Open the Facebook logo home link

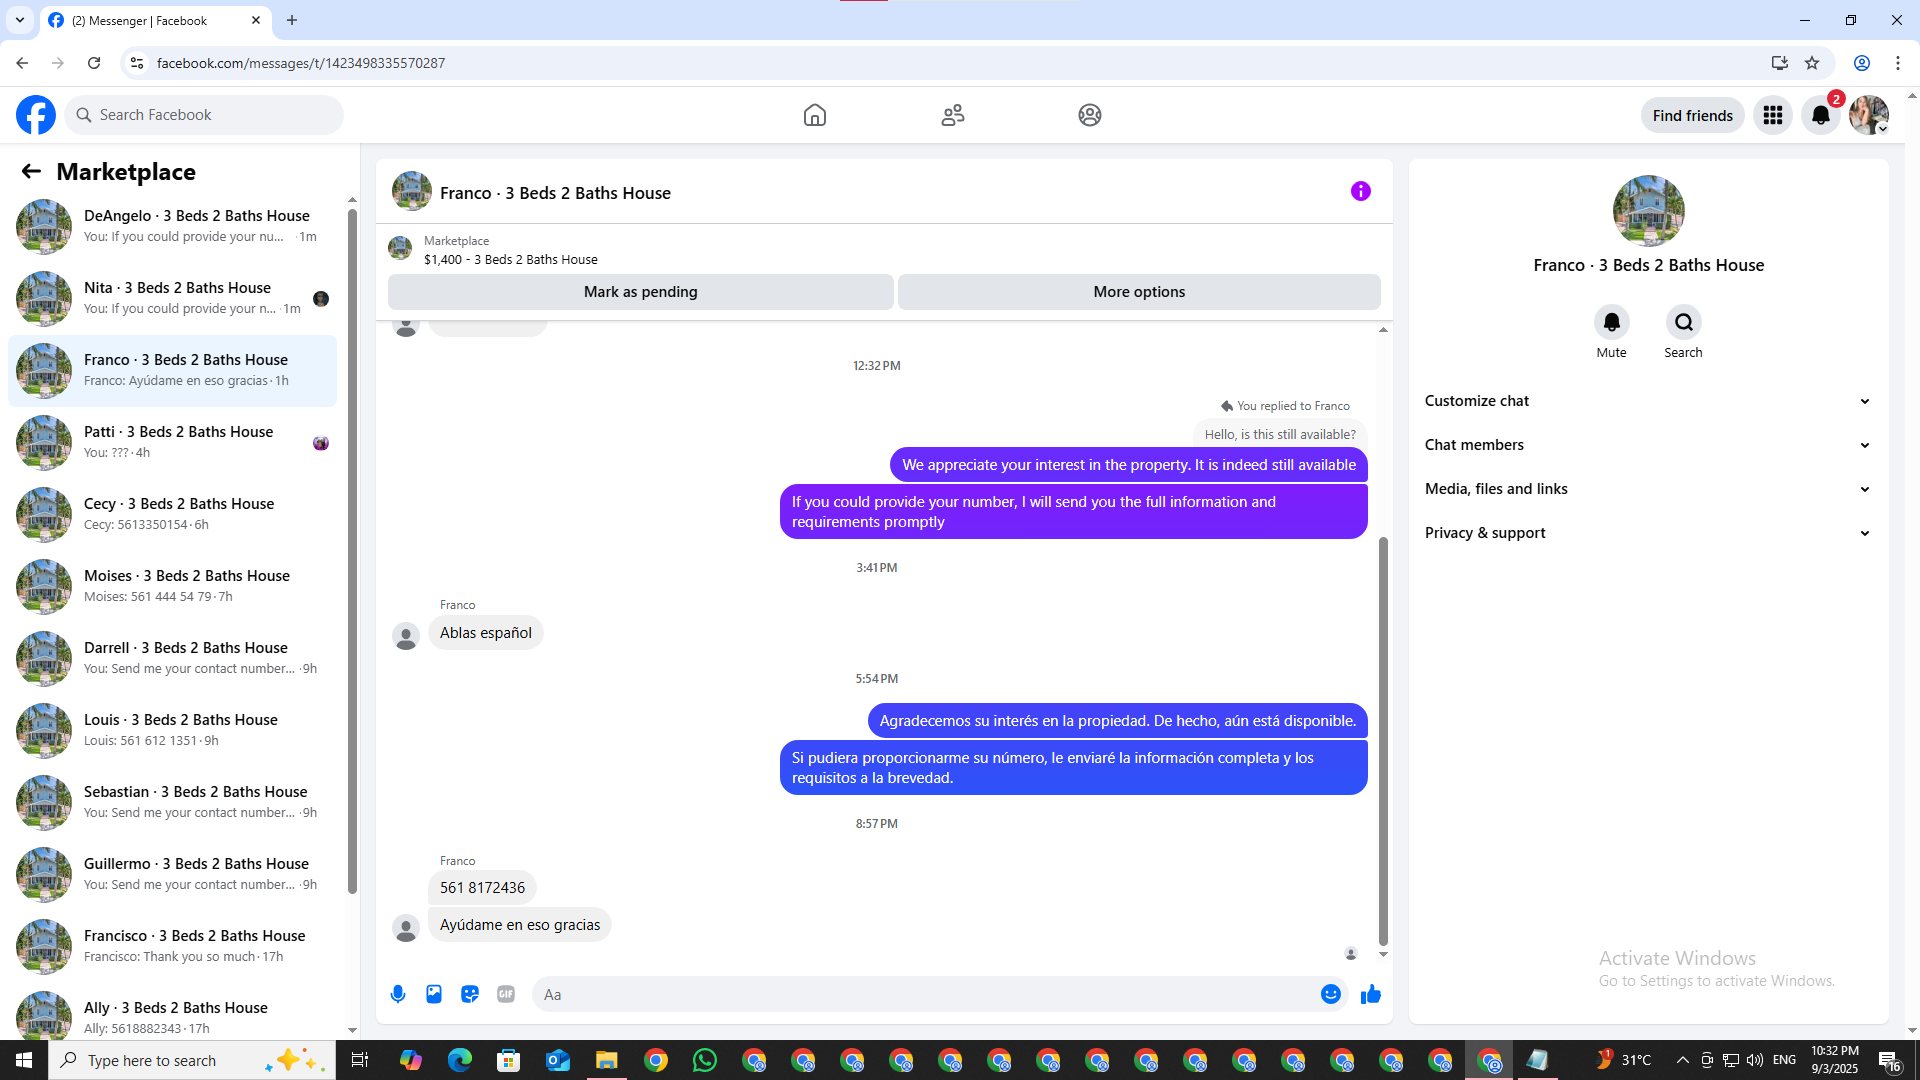tap(36, 115)
